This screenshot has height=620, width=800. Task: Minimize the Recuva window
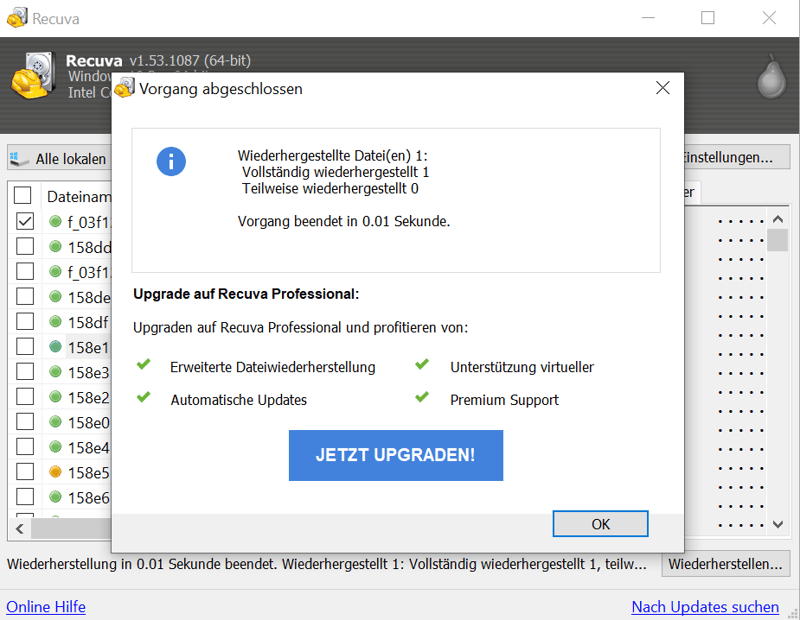click(x=648, y=18)
